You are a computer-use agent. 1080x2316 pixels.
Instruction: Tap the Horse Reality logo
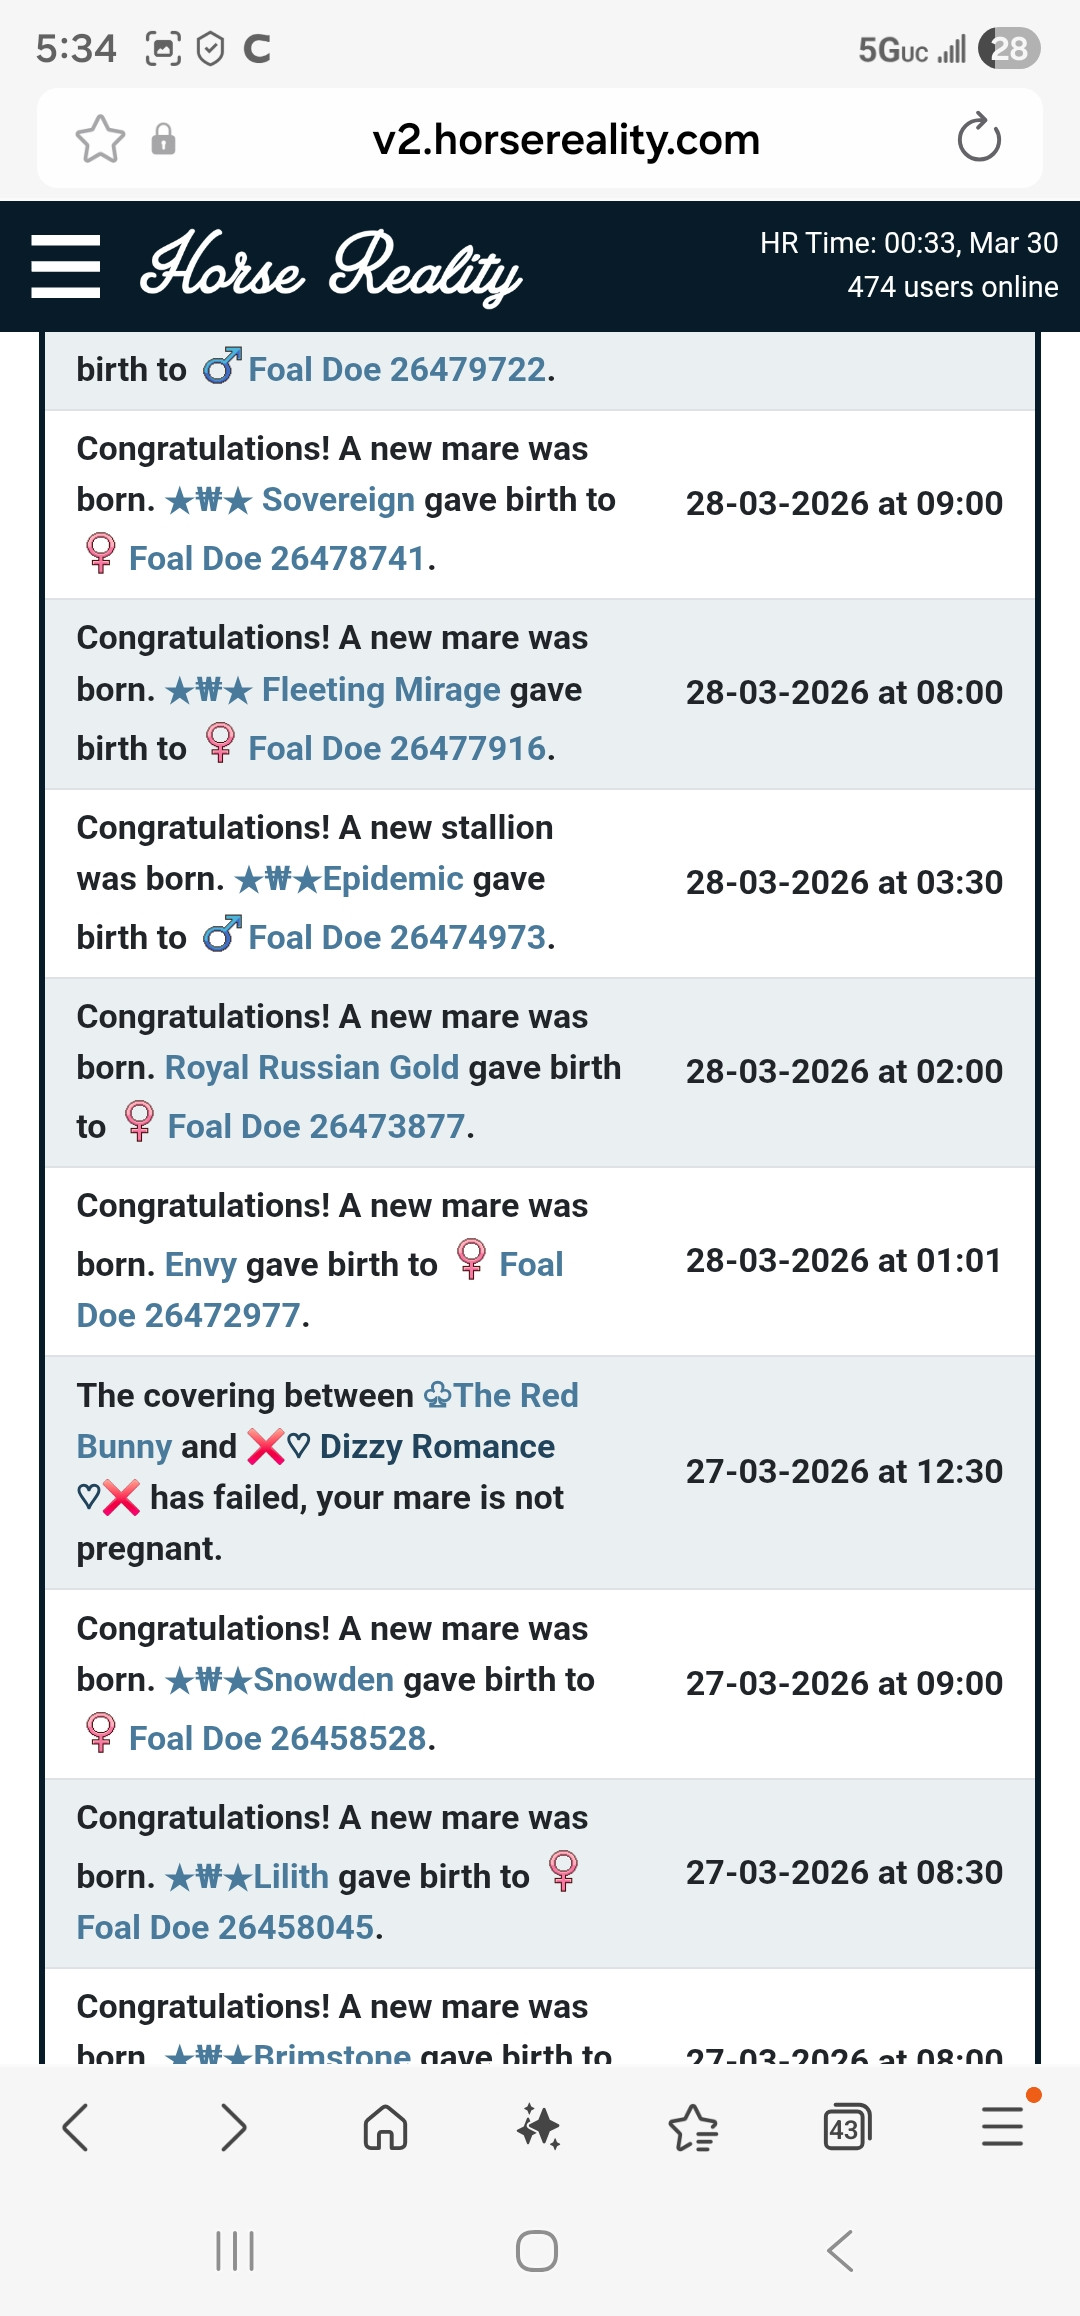pos(331,267)
